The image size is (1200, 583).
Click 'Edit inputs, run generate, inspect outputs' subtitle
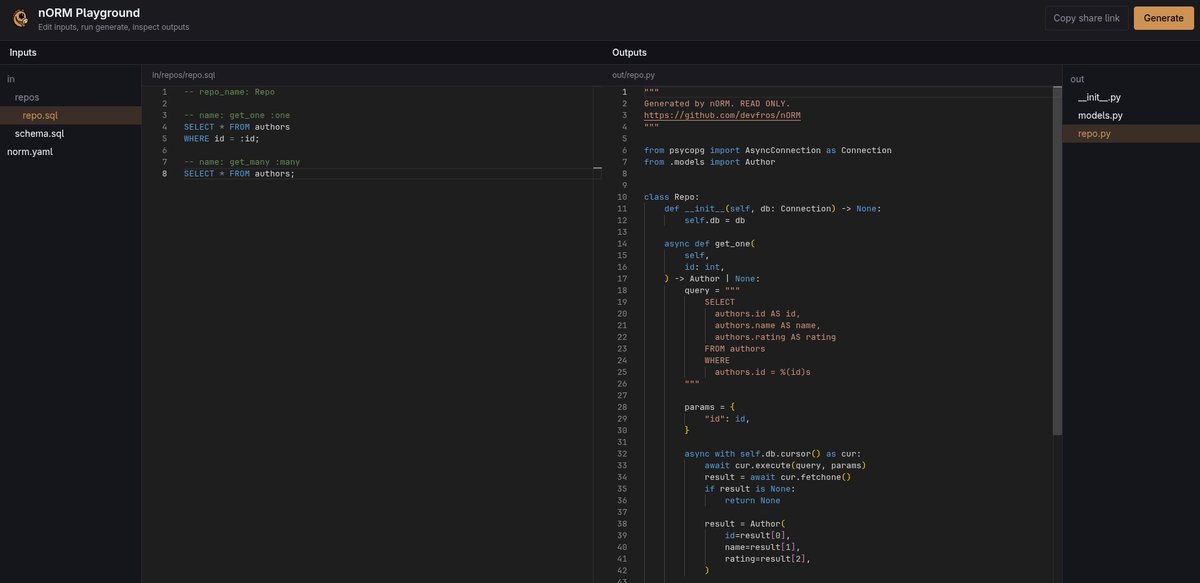tap(113, 27)
